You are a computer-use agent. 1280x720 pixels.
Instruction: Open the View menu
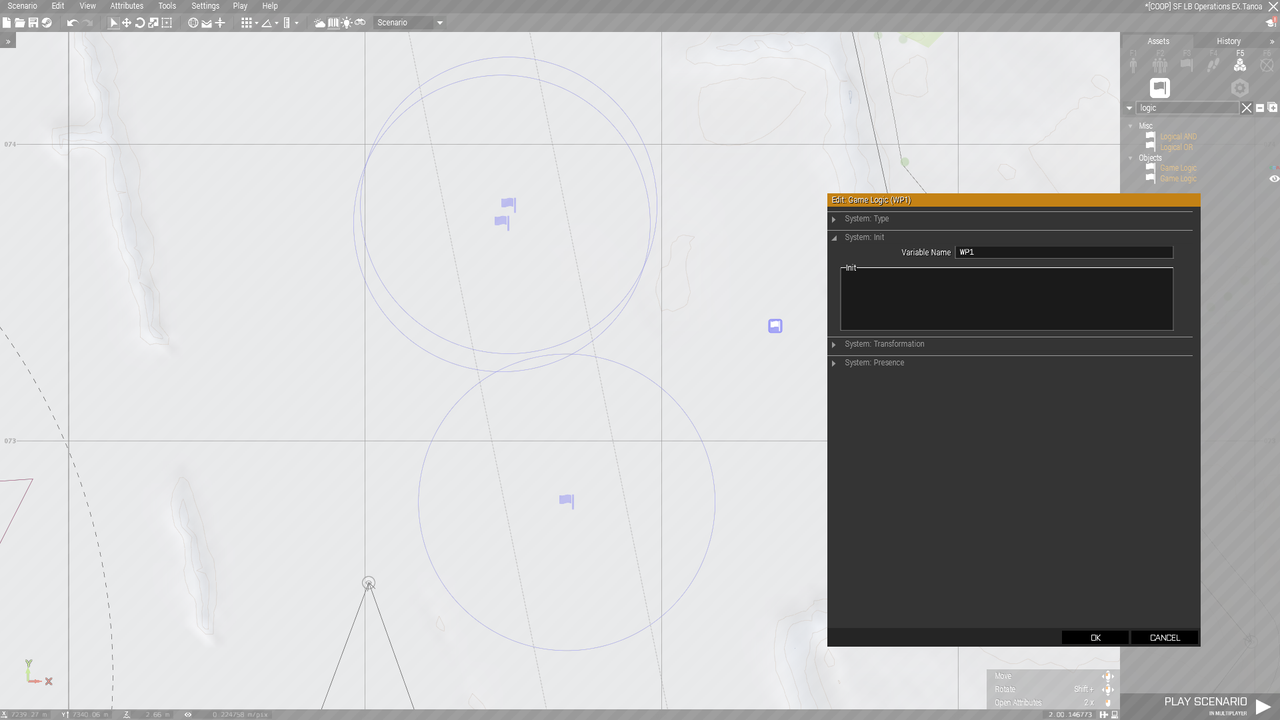point(88,6)
